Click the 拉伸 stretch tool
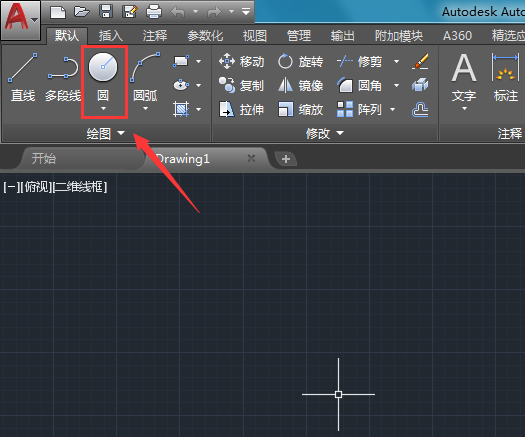The image size is (525, 437). [241, 110]
